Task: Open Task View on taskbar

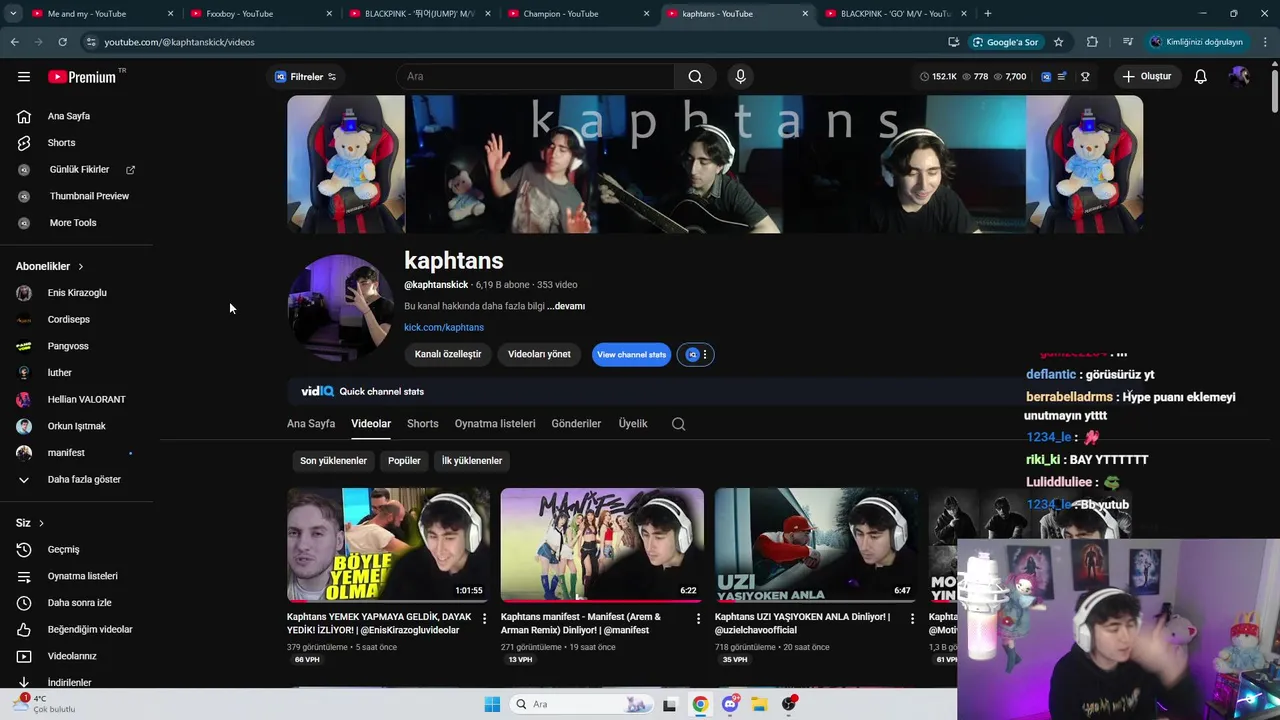Action: 669,704
